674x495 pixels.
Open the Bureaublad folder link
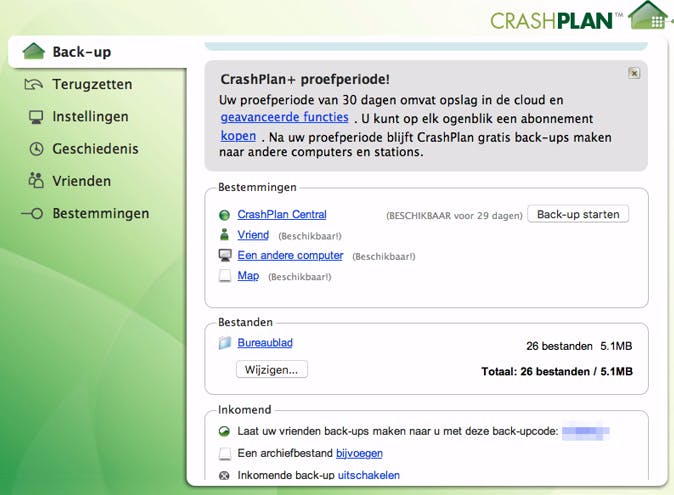pos(265,343)
